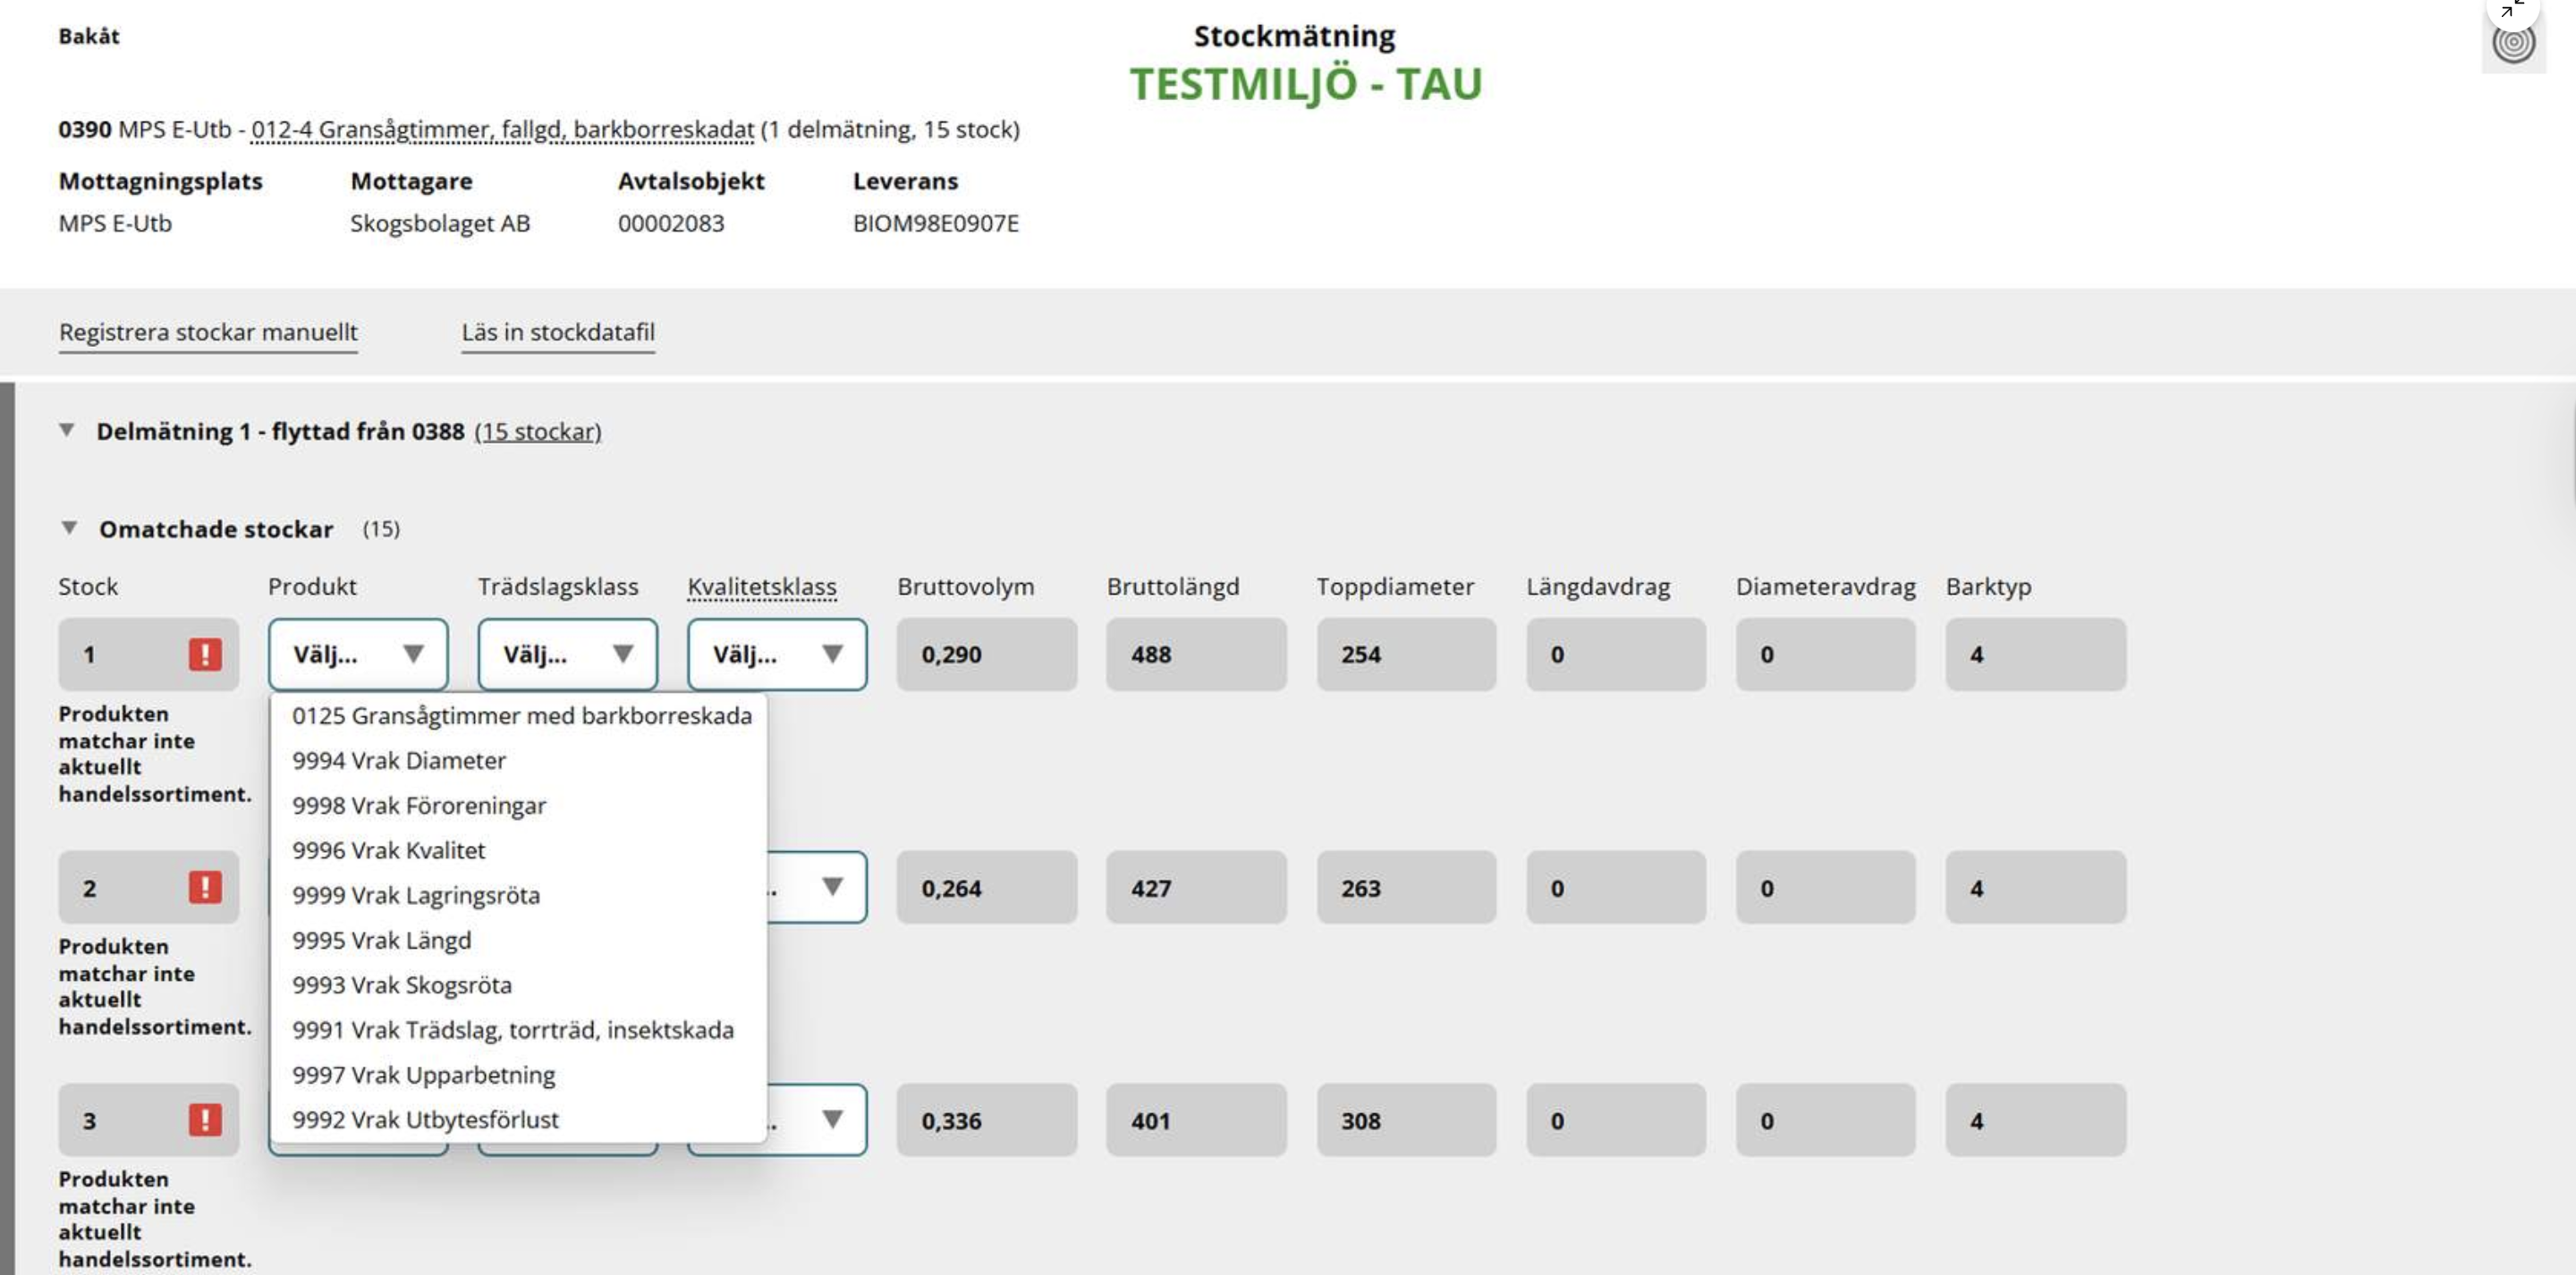Open the Kvalitetsklass dropdown for stock 1

click(777, 654)
